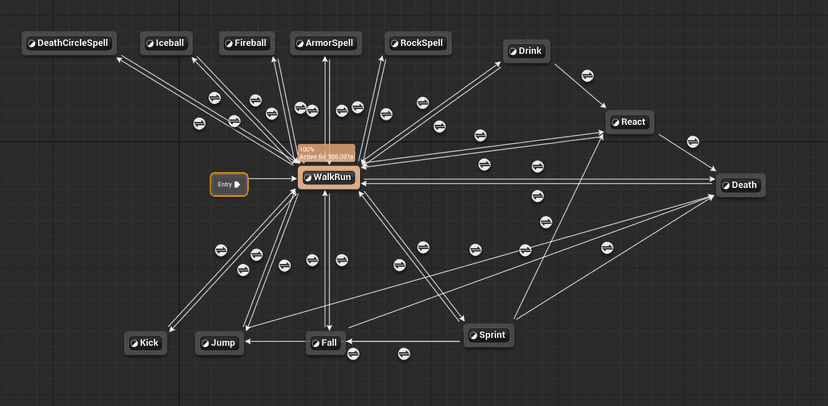The image size is (828, 406).
Task: Select the DeathCircleSpell state node
Action: (70, 43)
